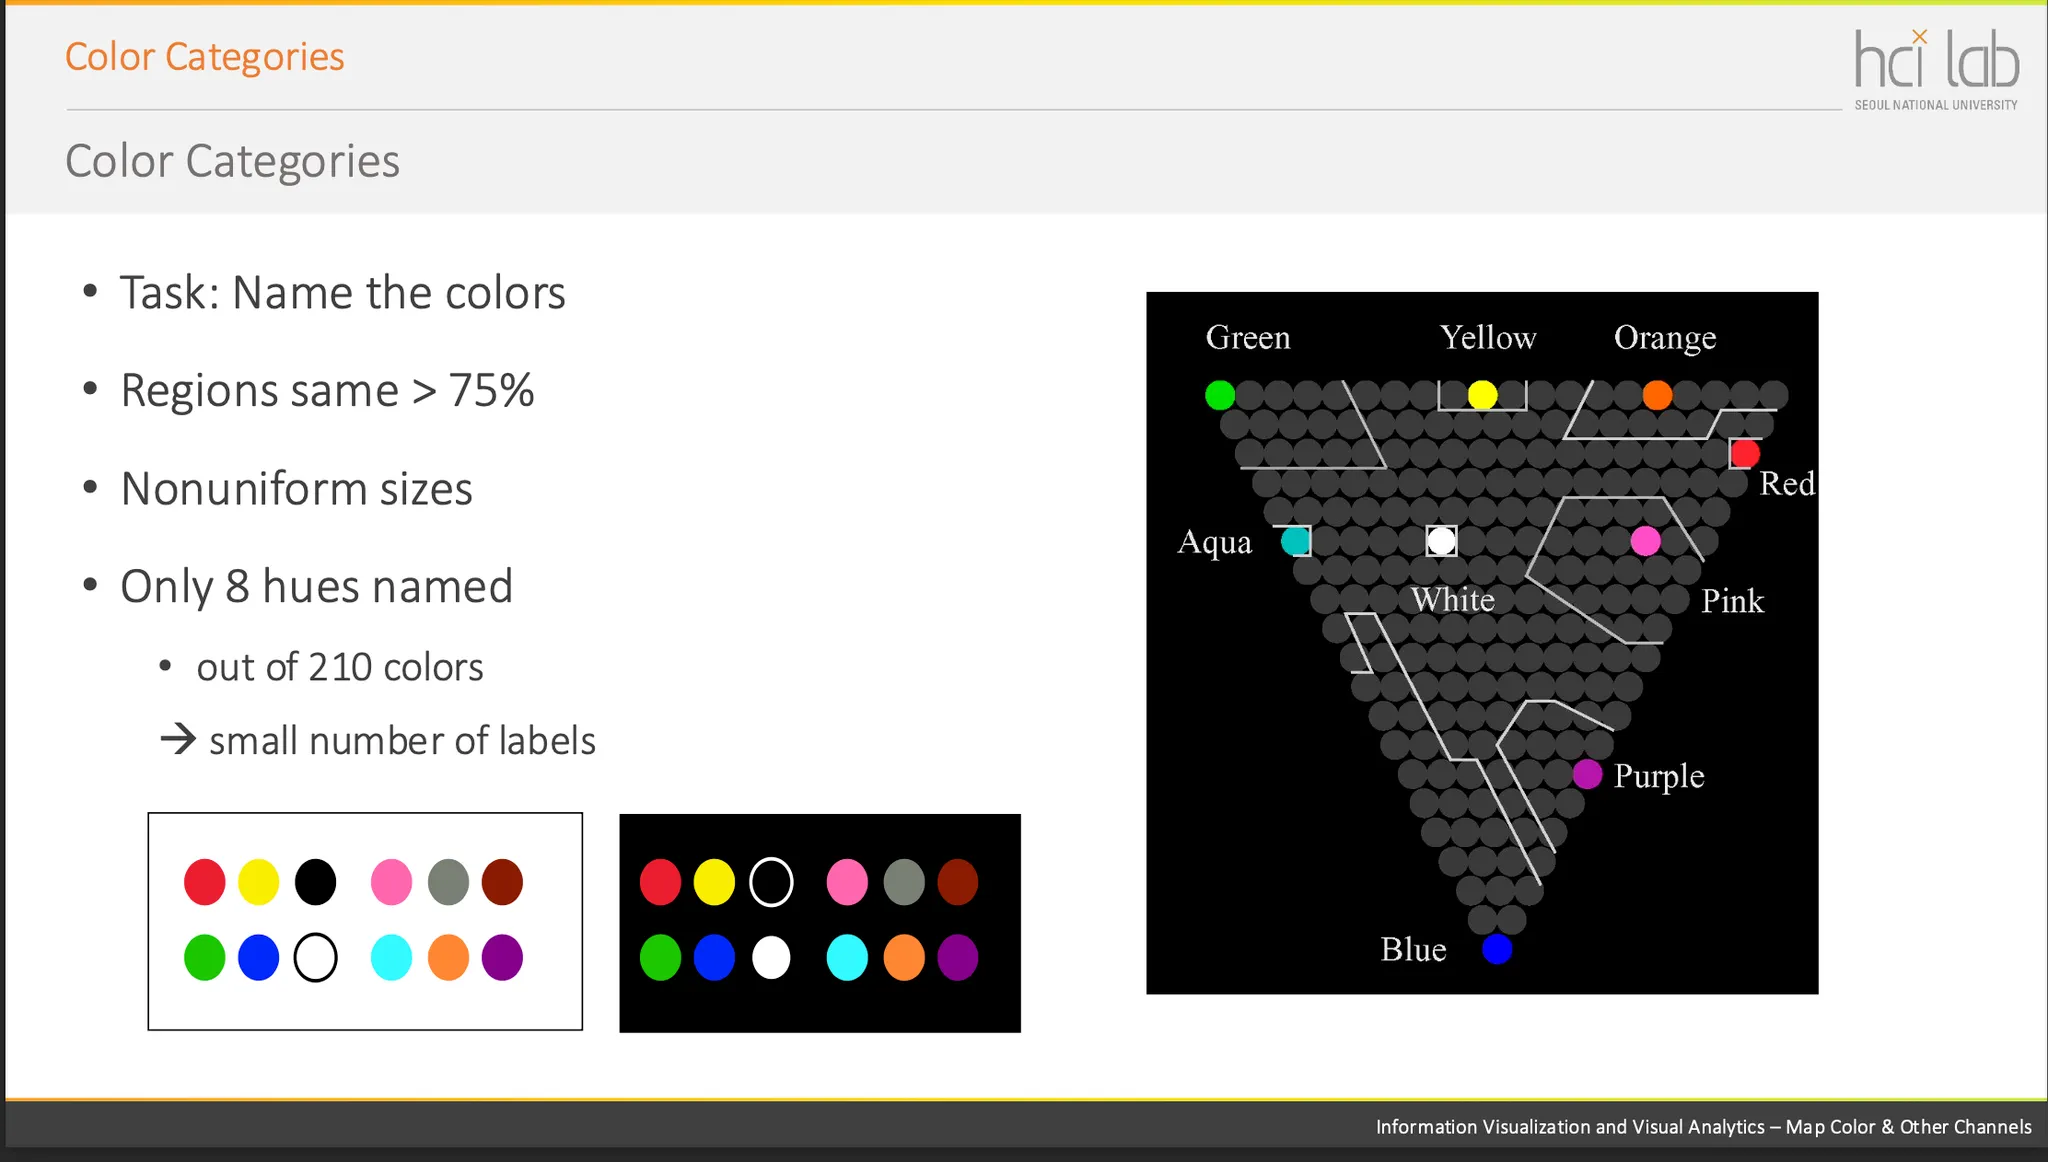This screenshot has height=1162, width=2048.
Task: Click the green dot labeled Green
Action: 1219,395
